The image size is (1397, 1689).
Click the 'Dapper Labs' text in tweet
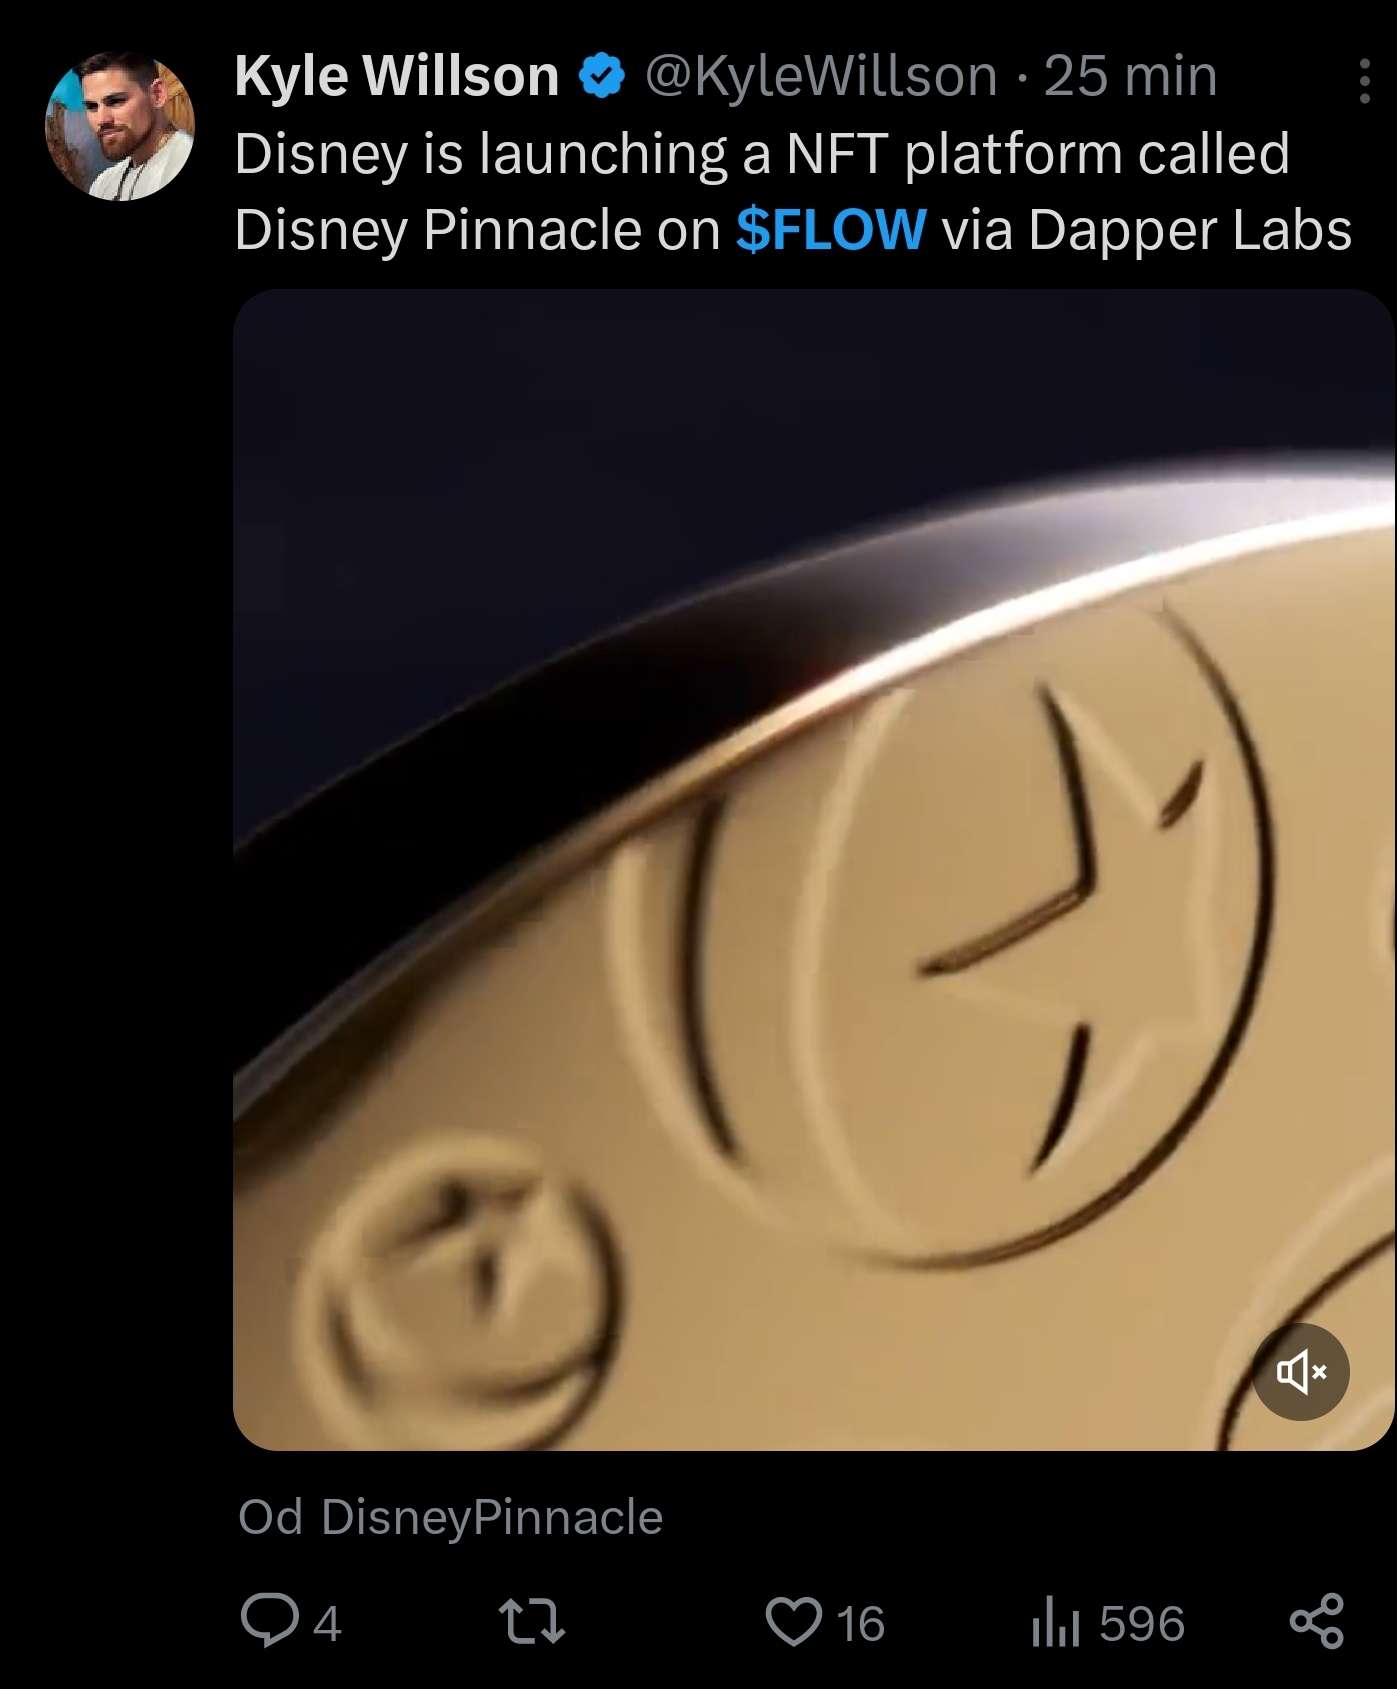[1189, 230]
